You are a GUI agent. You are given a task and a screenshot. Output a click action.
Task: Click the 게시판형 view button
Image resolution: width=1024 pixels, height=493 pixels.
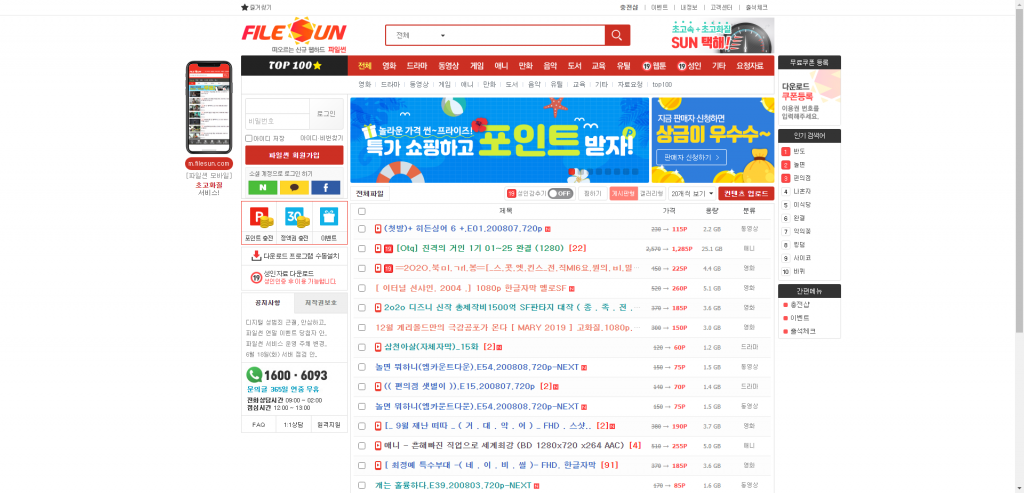(623, 194)
